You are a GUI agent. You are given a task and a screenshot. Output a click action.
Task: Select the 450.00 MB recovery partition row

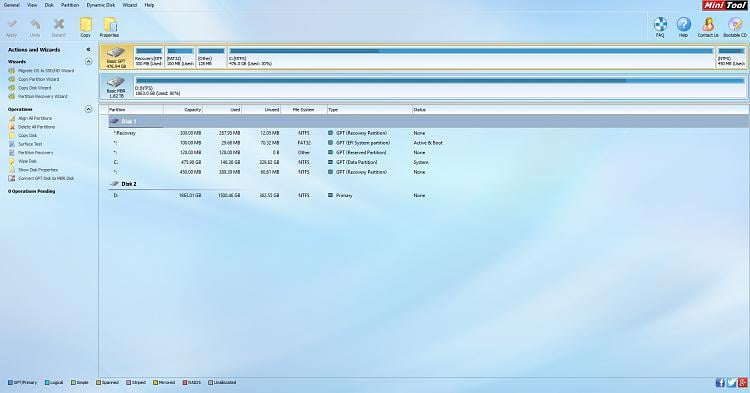[x=429, y=172]
